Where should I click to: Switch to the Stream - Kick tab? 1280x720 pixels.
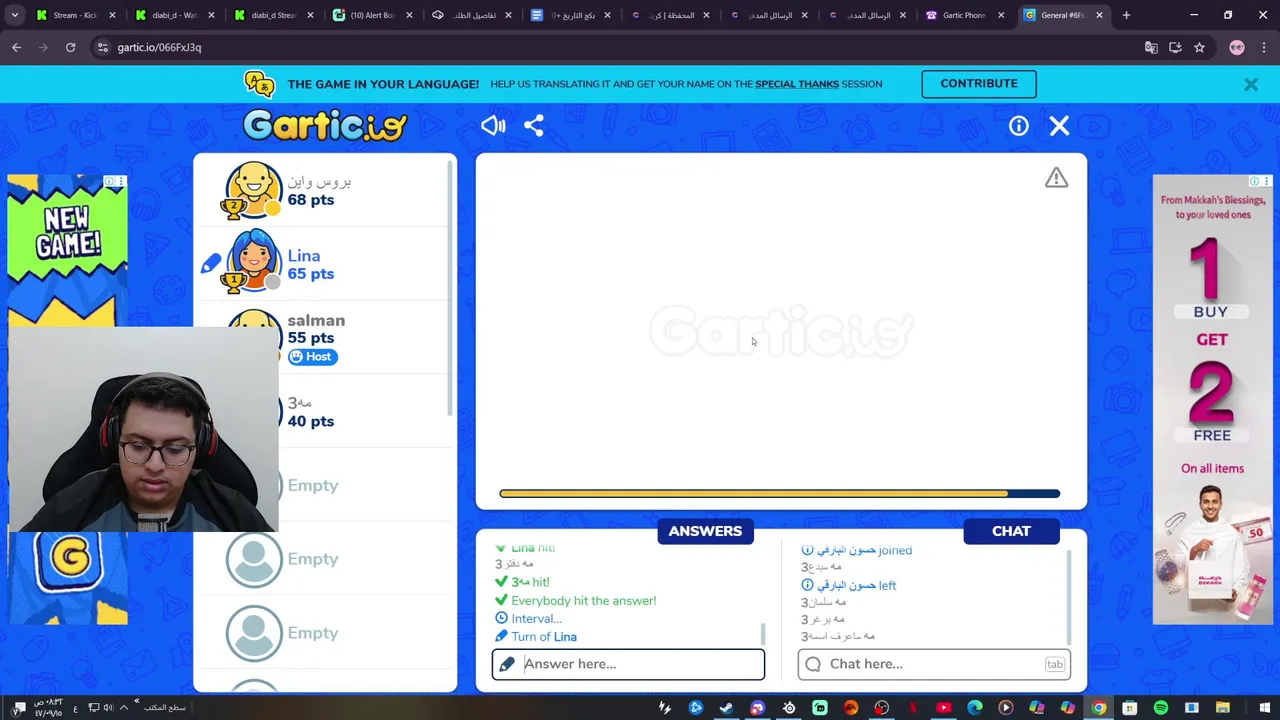click(76, 15)
